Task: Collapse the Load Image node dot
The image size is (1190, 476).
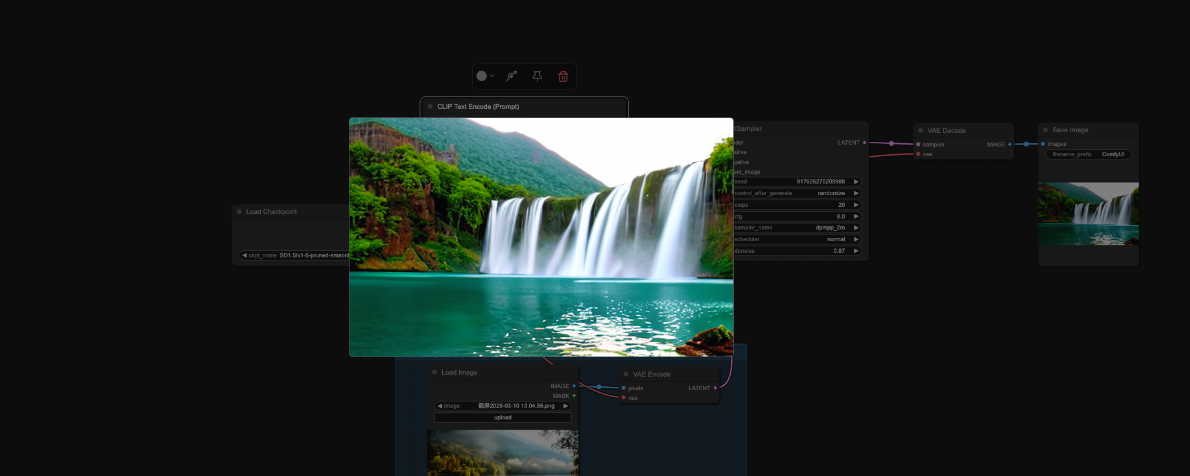Action: pyautogui.click(x=434, y=373)
